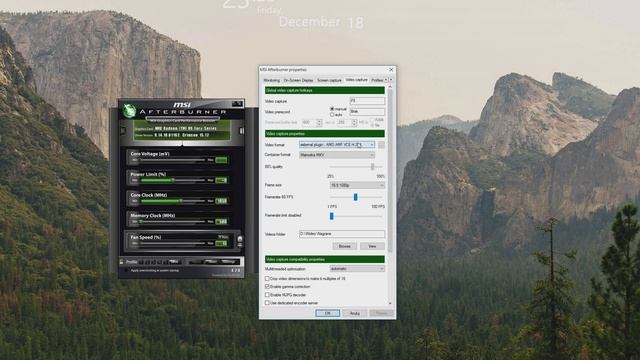Click the tab strip scroll right arrow
The width and height of the screenshot is (640, 360).
click(391, 80)
